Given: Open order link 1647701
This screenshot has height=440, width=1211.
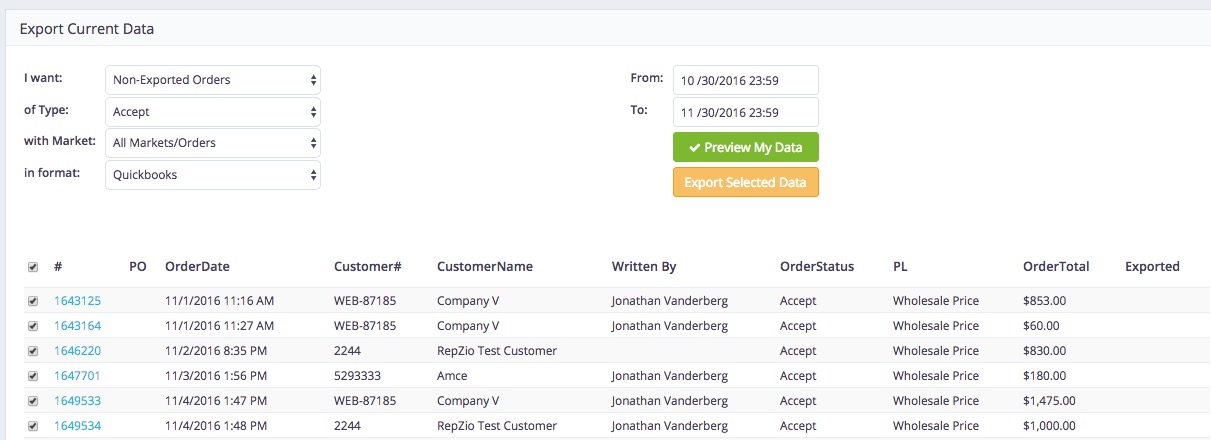Looking at the screenshot, I should pos(77,376).
